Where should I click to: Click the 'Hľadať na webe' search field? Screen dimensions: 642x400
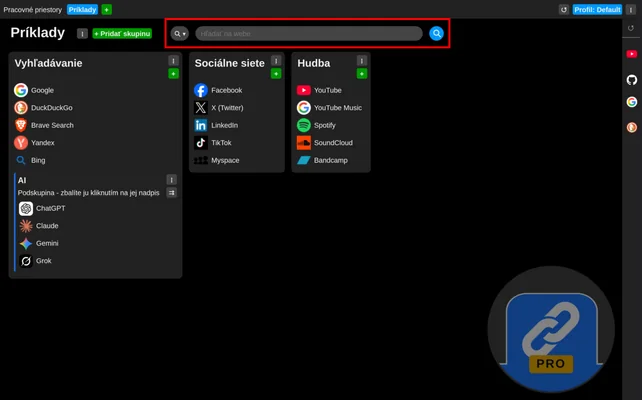click(x=309, y=34)
